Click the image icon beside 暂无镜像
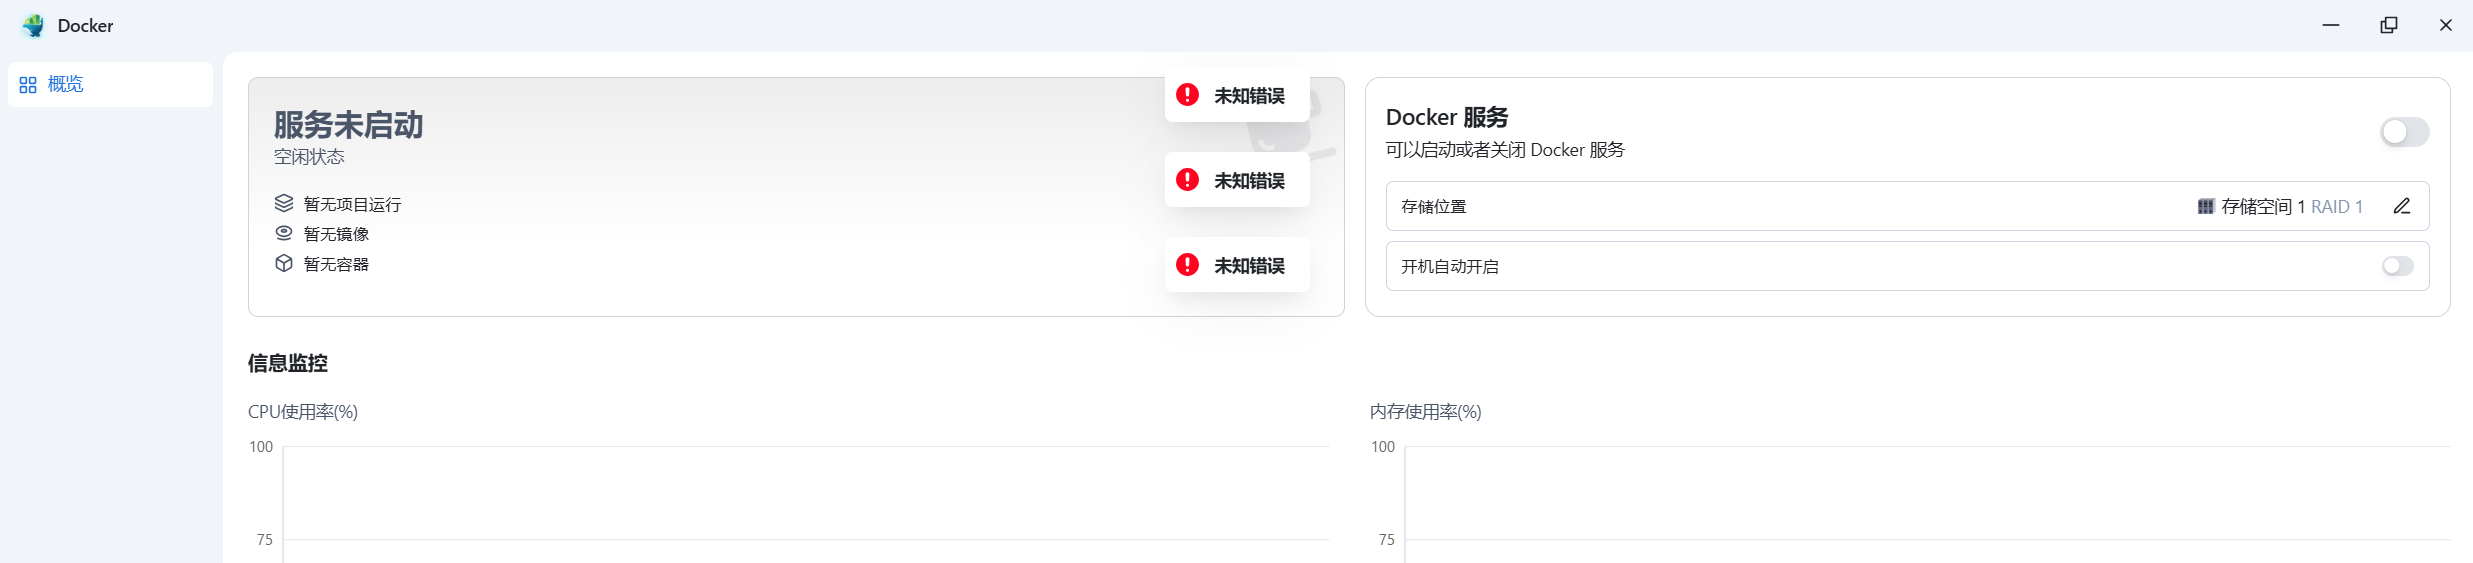The image size is (2473, 563). (284, 233)
